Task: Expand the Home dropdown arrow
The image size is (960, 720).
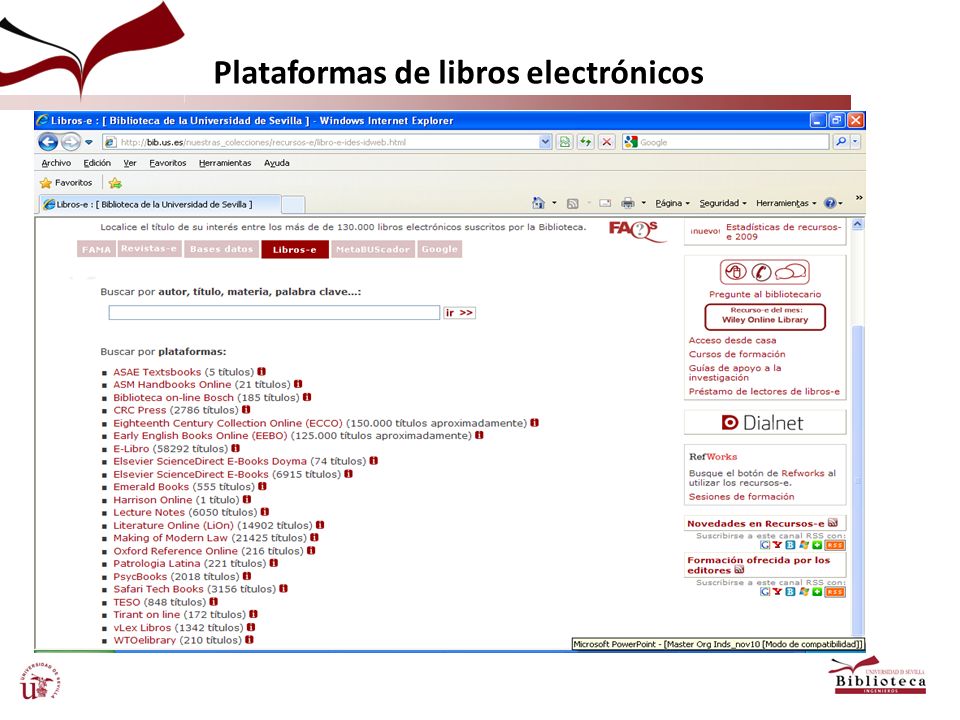Action: click(x=555, y=203)
